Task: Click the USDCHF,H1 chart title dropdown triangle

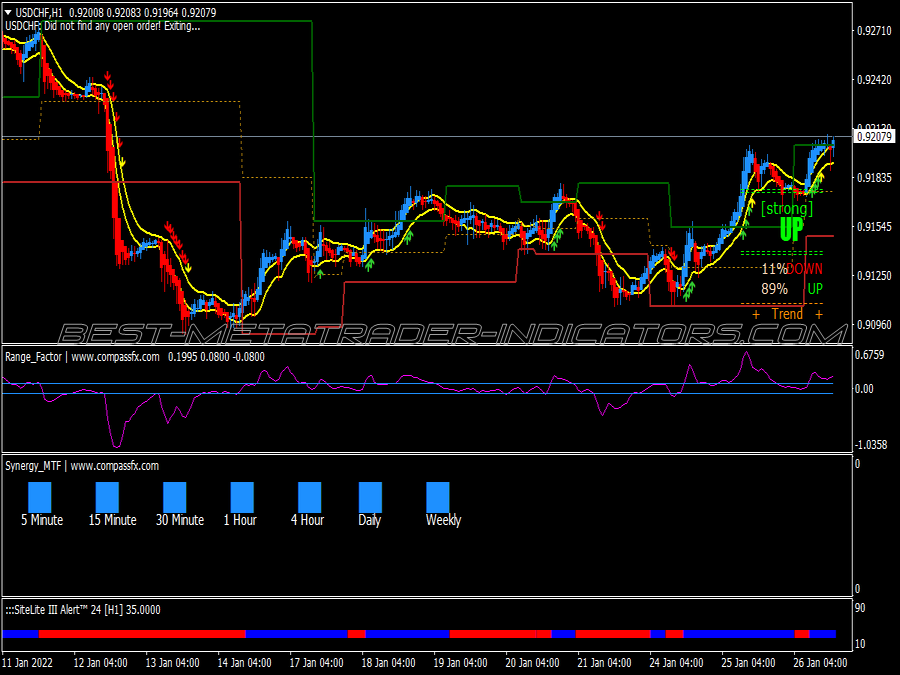Action: (8, 12)
